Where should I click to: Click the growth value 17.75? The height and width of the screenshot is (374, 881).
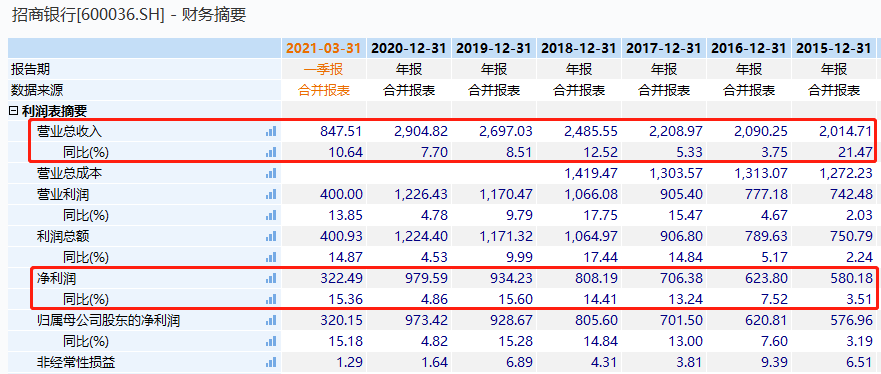tap(601, 216)
